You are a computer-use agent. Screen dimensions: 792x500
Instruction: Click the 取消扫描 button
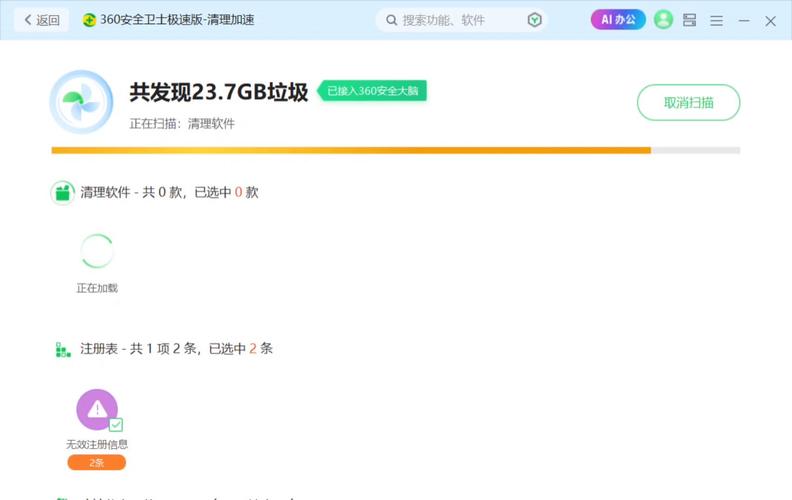[x=688, y=102]
